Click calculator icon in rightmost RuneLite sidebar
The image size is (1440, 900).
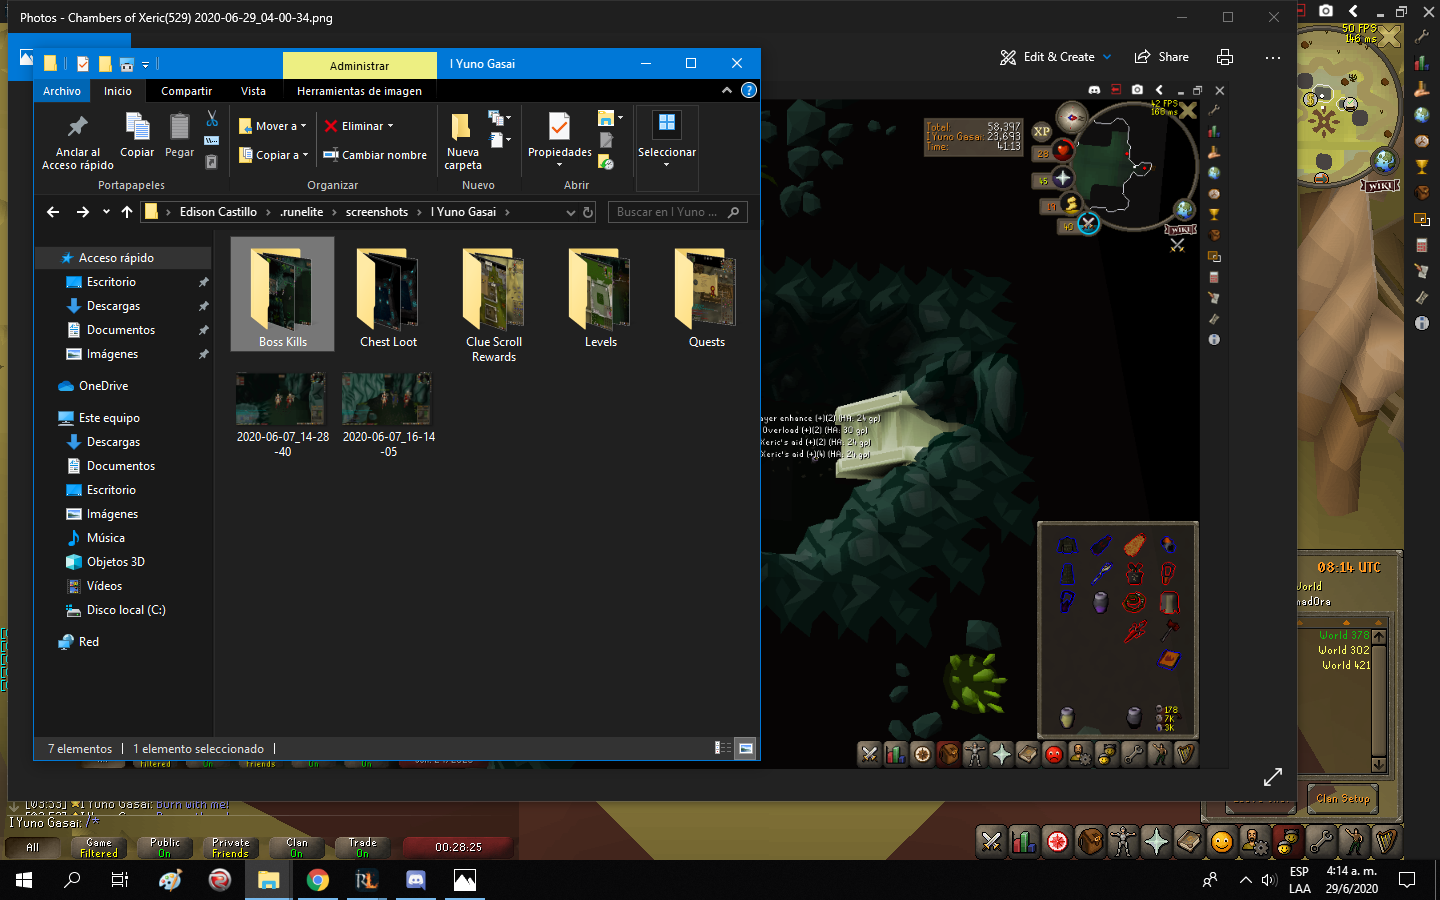point(1422,245)
